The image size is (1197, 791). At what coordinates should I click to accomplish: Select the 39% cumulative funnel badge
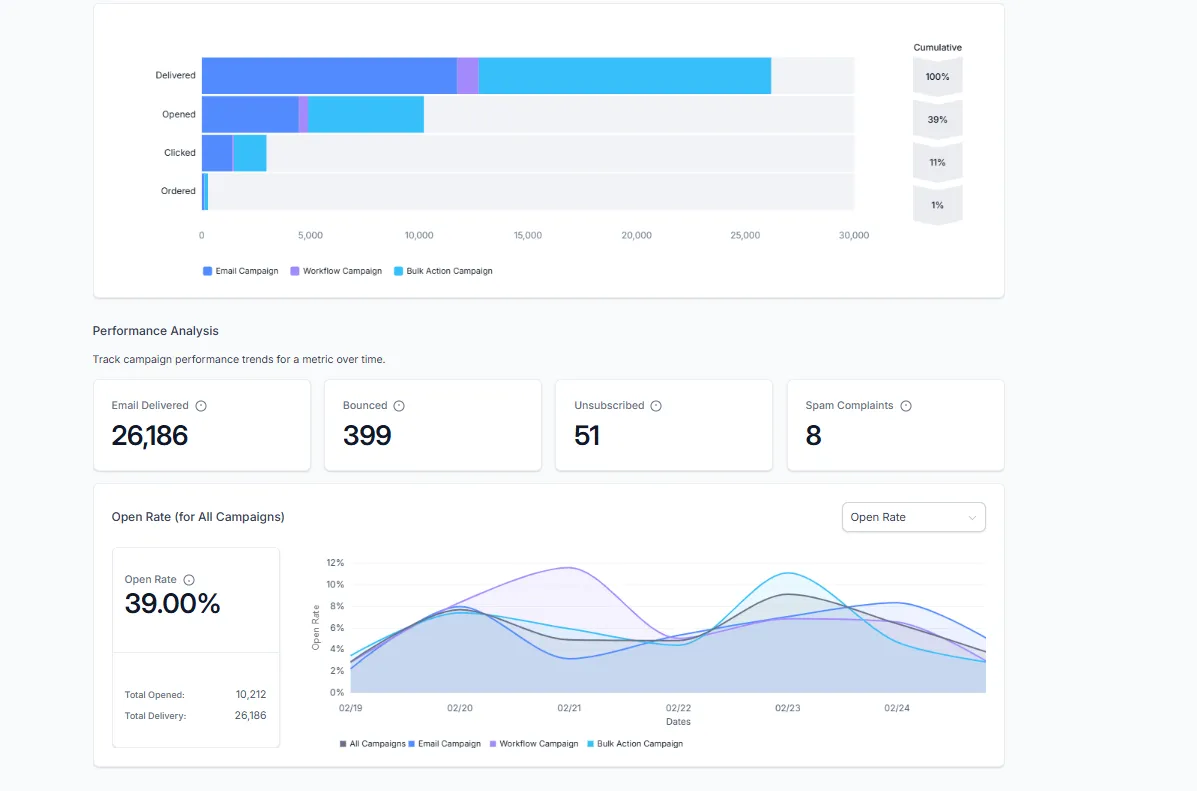coord(937,120)
